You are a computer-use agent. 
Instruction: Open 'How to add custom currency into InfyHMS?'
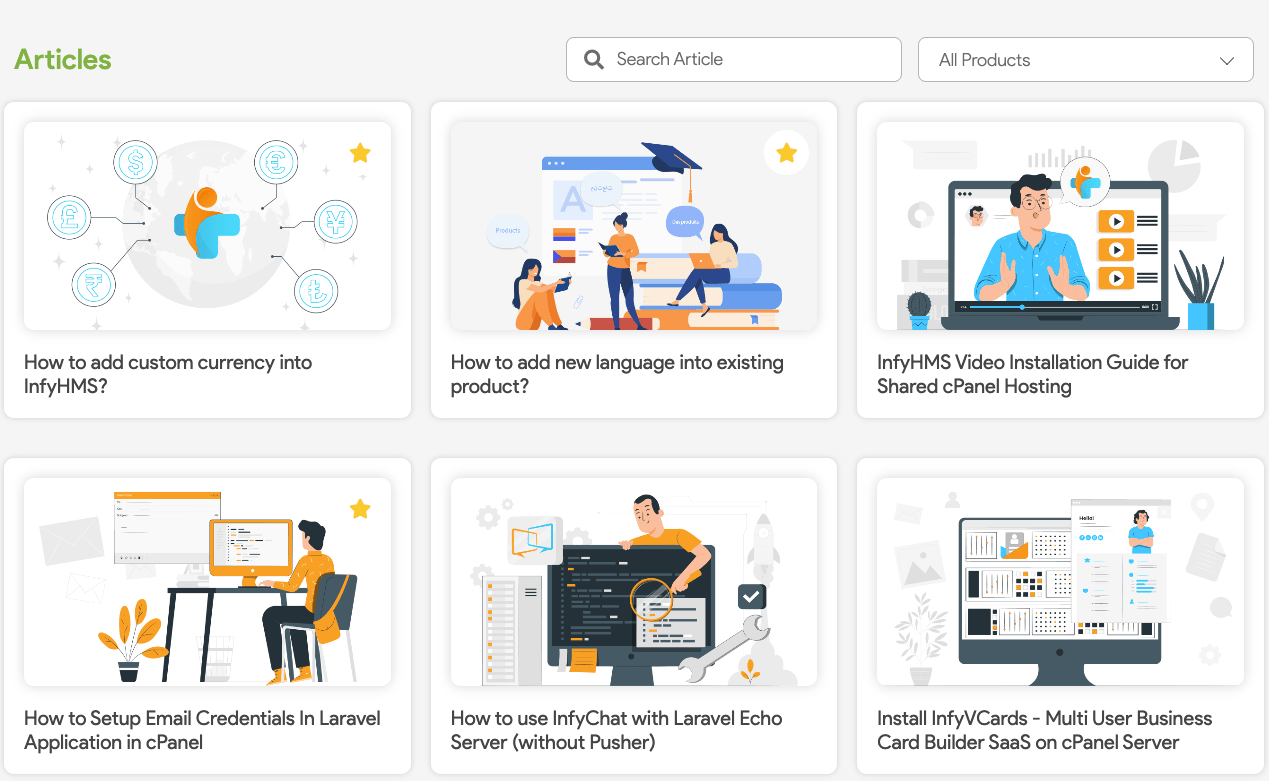point(167,374)
